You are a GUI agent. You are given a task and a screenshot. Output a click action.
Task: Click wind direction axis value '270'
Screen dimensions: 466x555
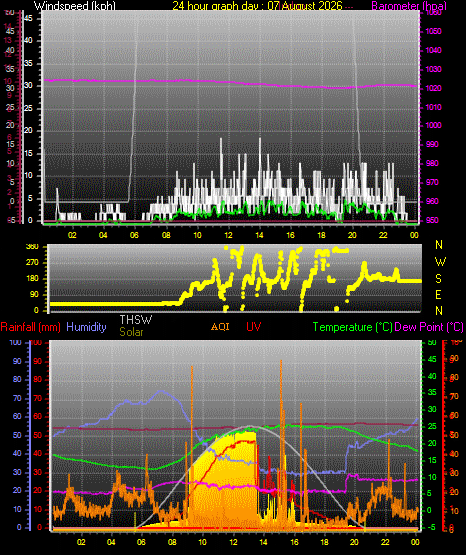coord(32,263)
